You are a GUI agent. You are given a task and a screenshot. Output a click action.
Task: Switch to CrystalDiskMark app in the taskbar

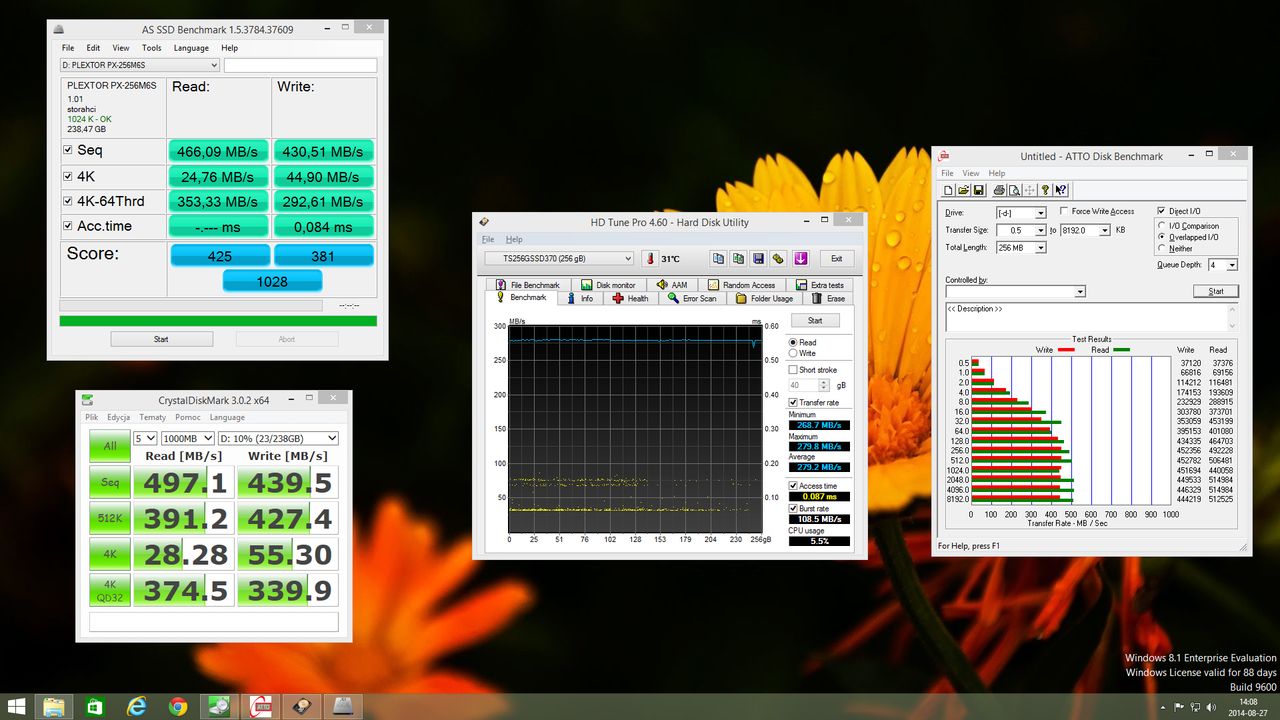pos(219,706)
